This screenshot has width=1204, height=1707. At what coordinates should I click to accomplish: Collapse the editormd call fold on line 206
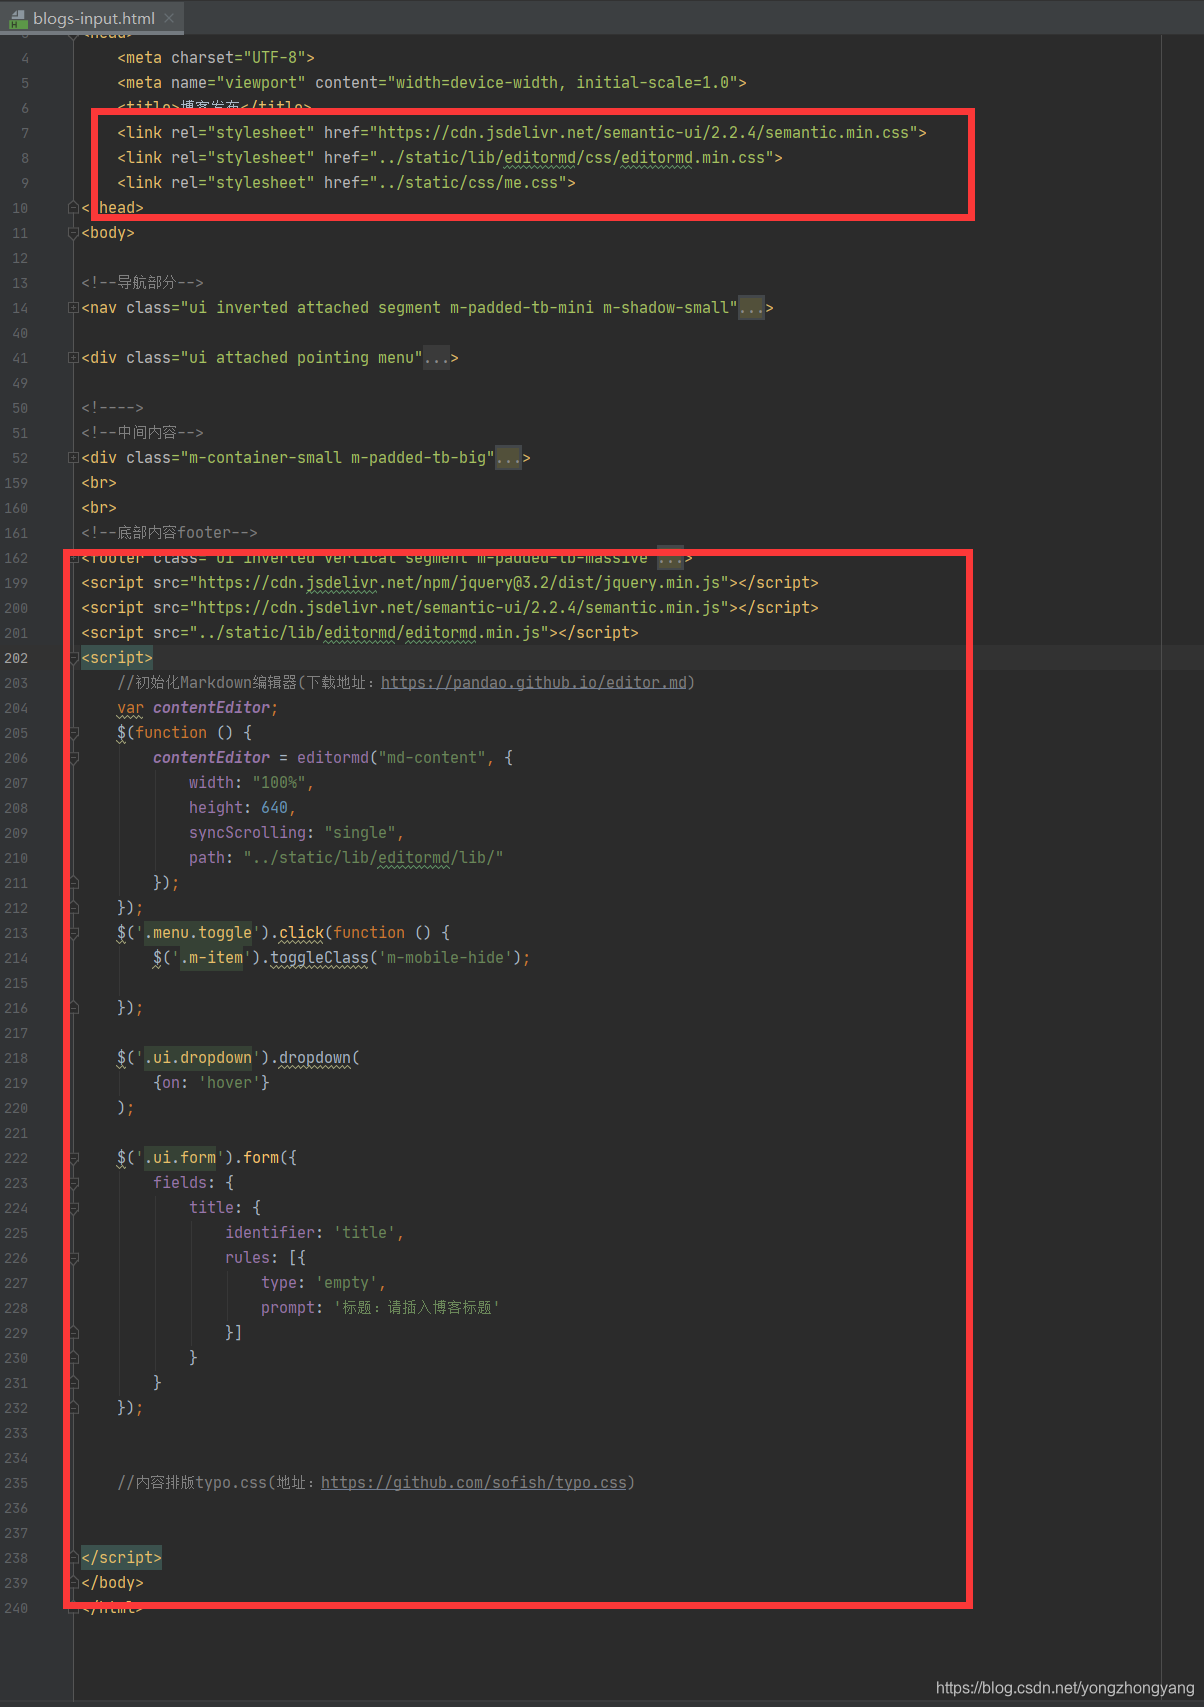(x=73, y=758)
